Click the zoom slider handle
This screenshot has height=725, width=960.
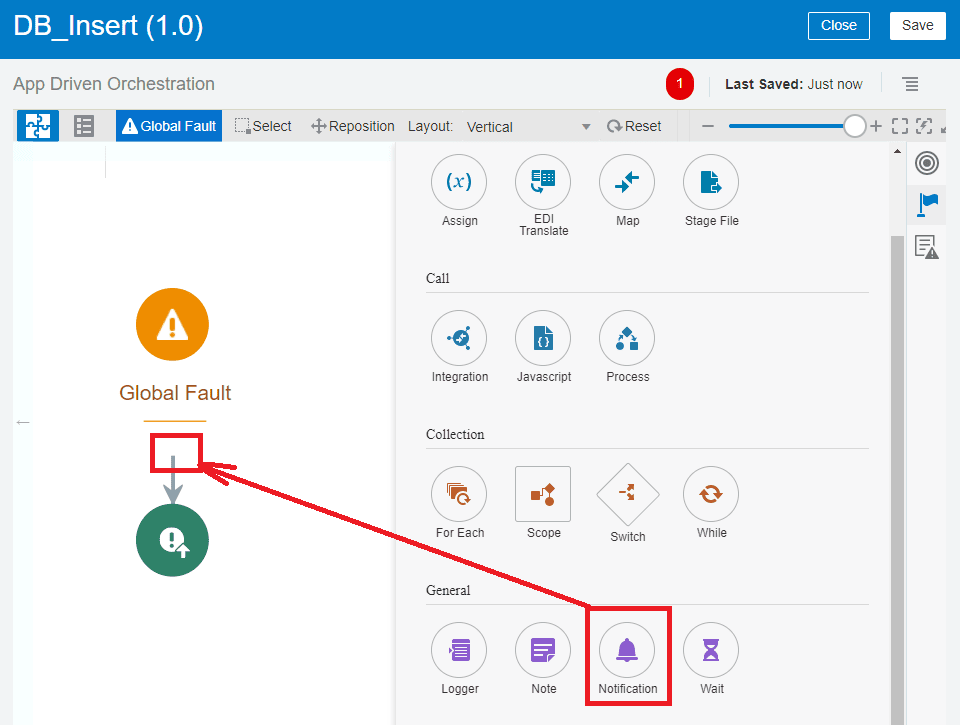tap(854, 126)
